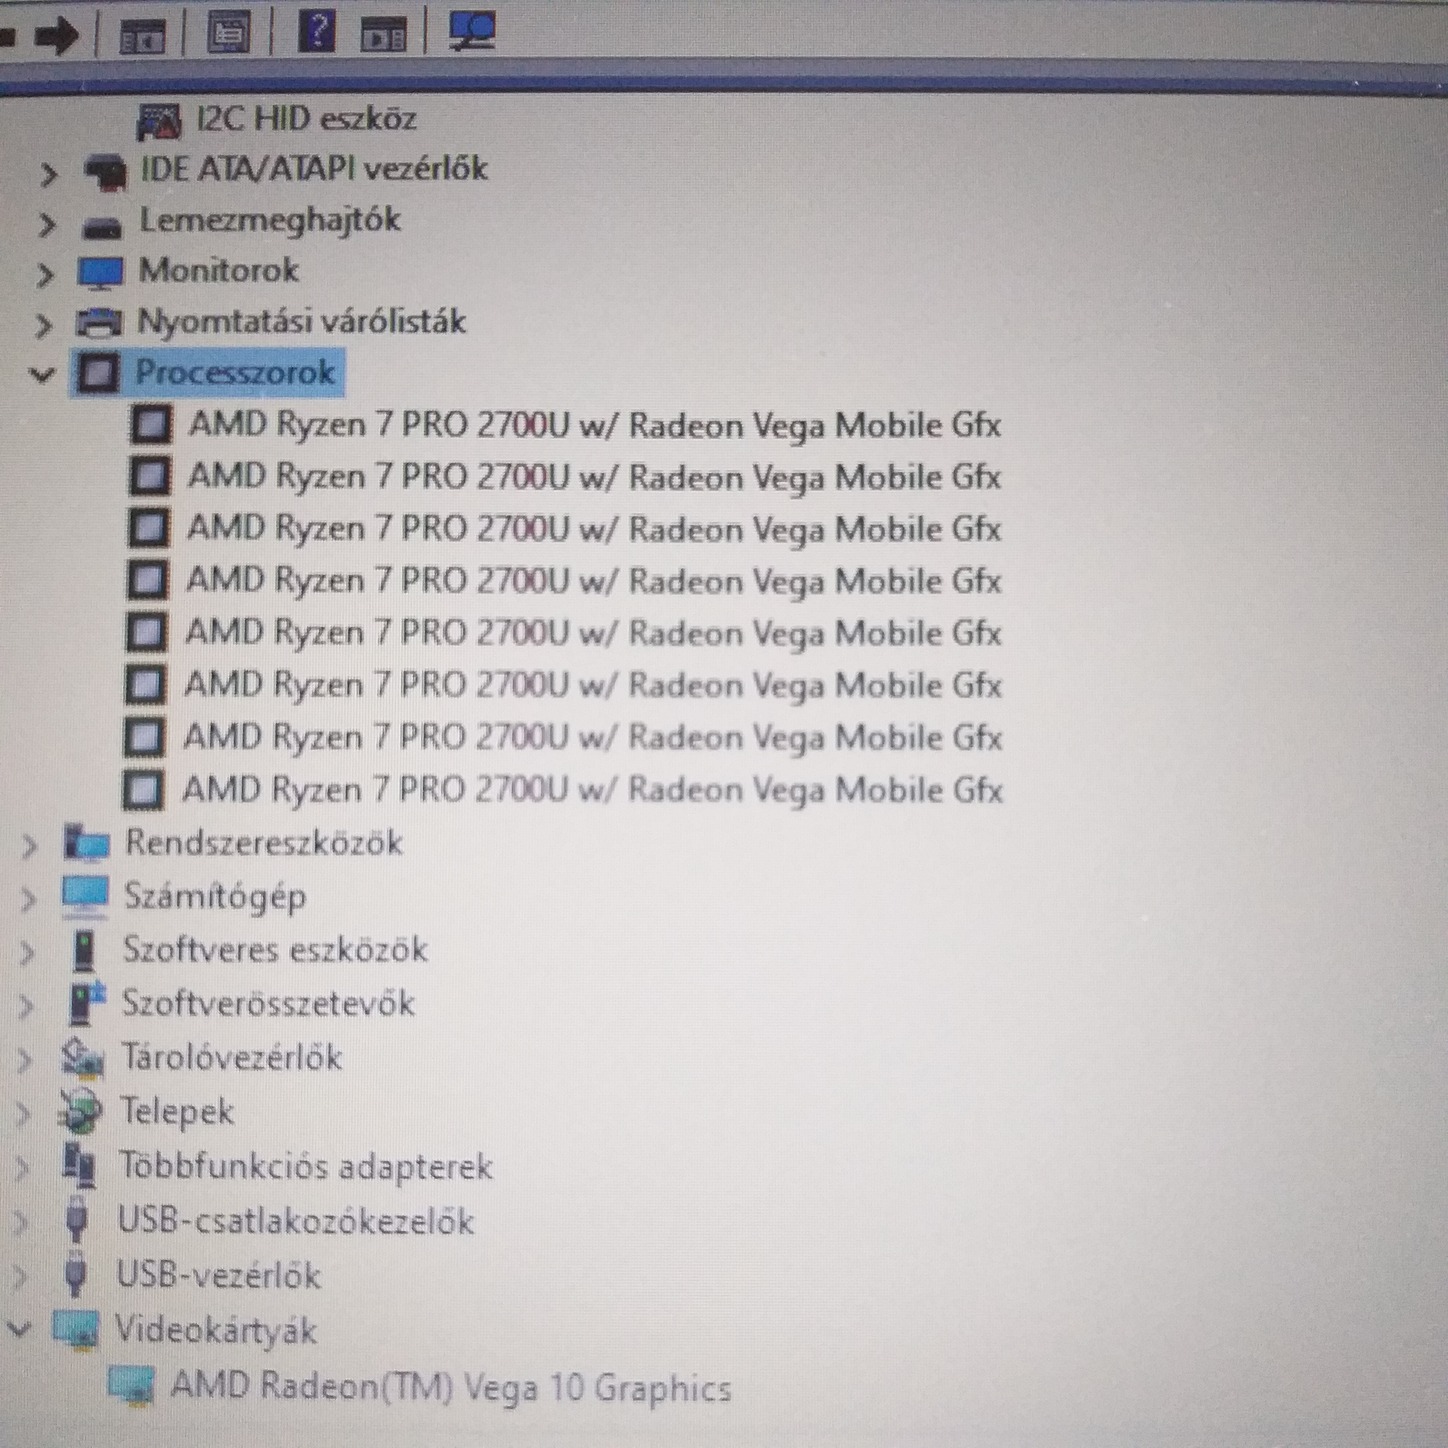Click the USB-csatlakozókezelők plug icon

[76, 1220]
